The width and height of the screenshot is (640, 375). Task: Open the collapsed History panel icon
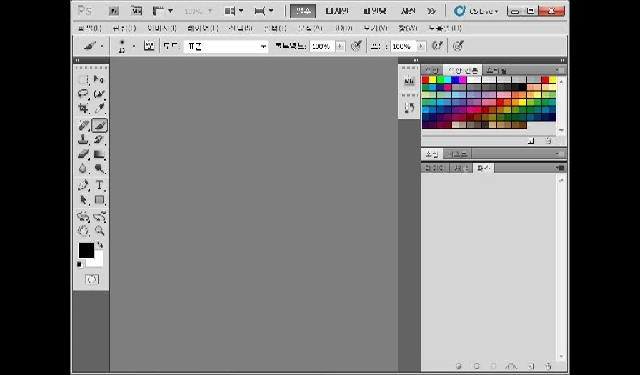click(409, 108)
